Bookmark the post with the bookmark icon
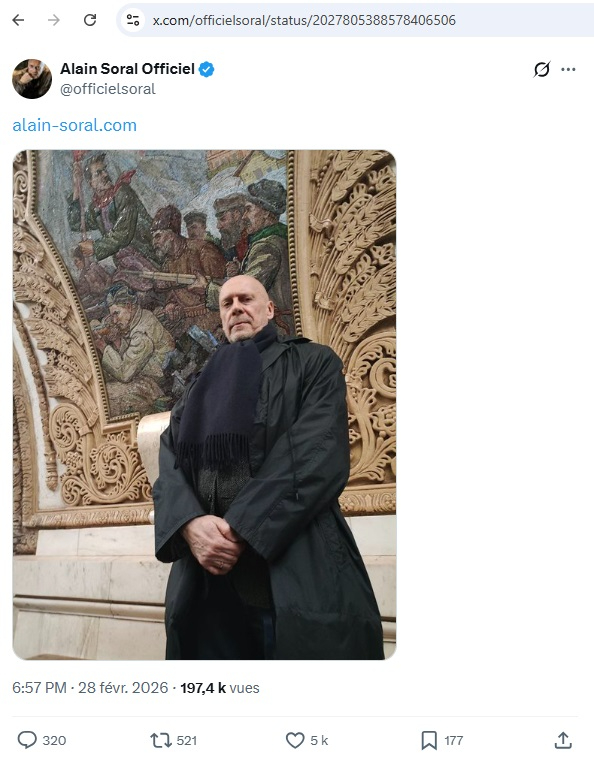Screen dimensions: 594x758 [429, 740]
